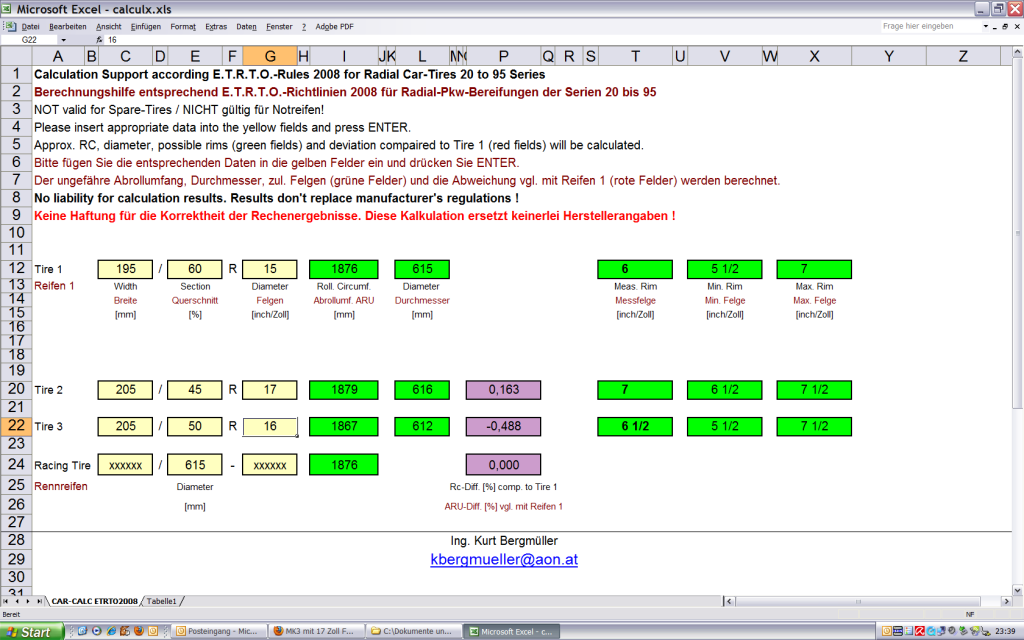Image resolution: width=1024 pixels, height=640 pixels.
Task: Jump to first sheet with tab navigation arrow
Action: 8,601
